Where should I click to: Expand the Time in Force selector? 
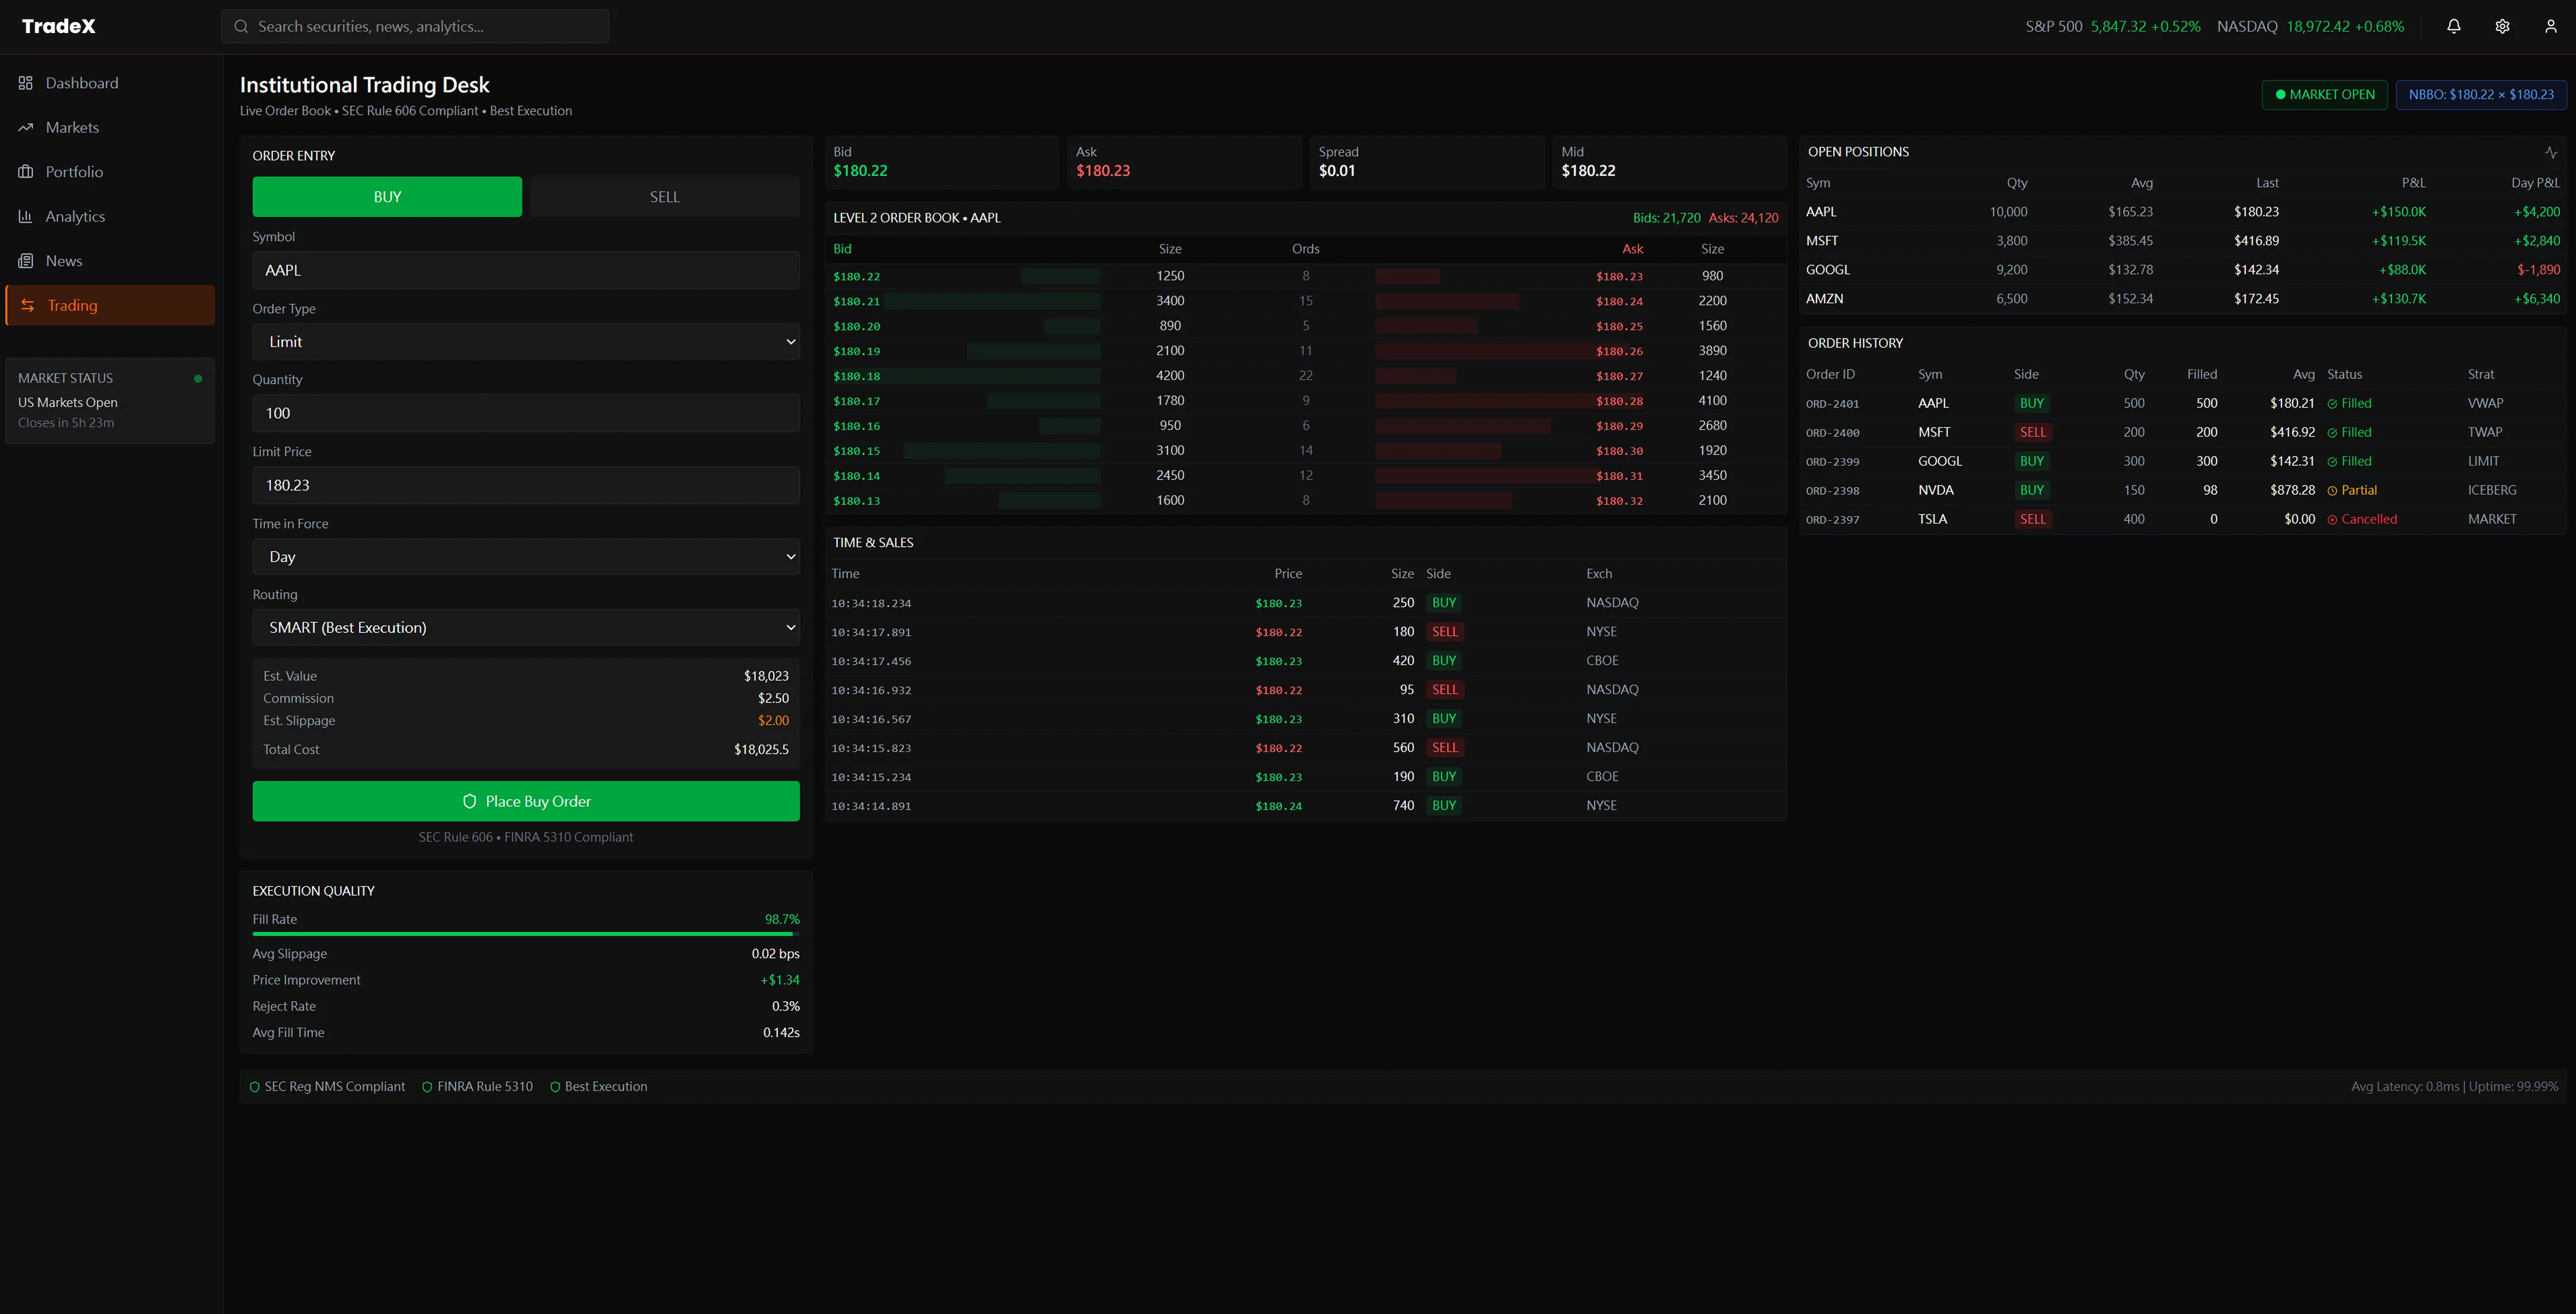525,556
